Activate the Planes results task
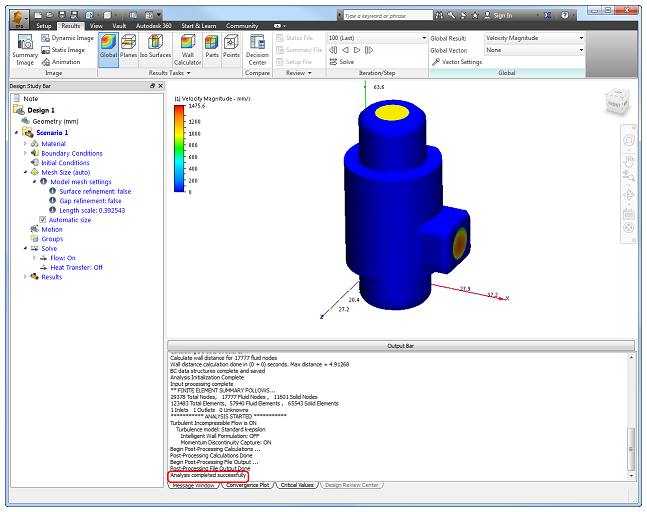This screenshot has width=647, height=512. (x=129, y=46)
